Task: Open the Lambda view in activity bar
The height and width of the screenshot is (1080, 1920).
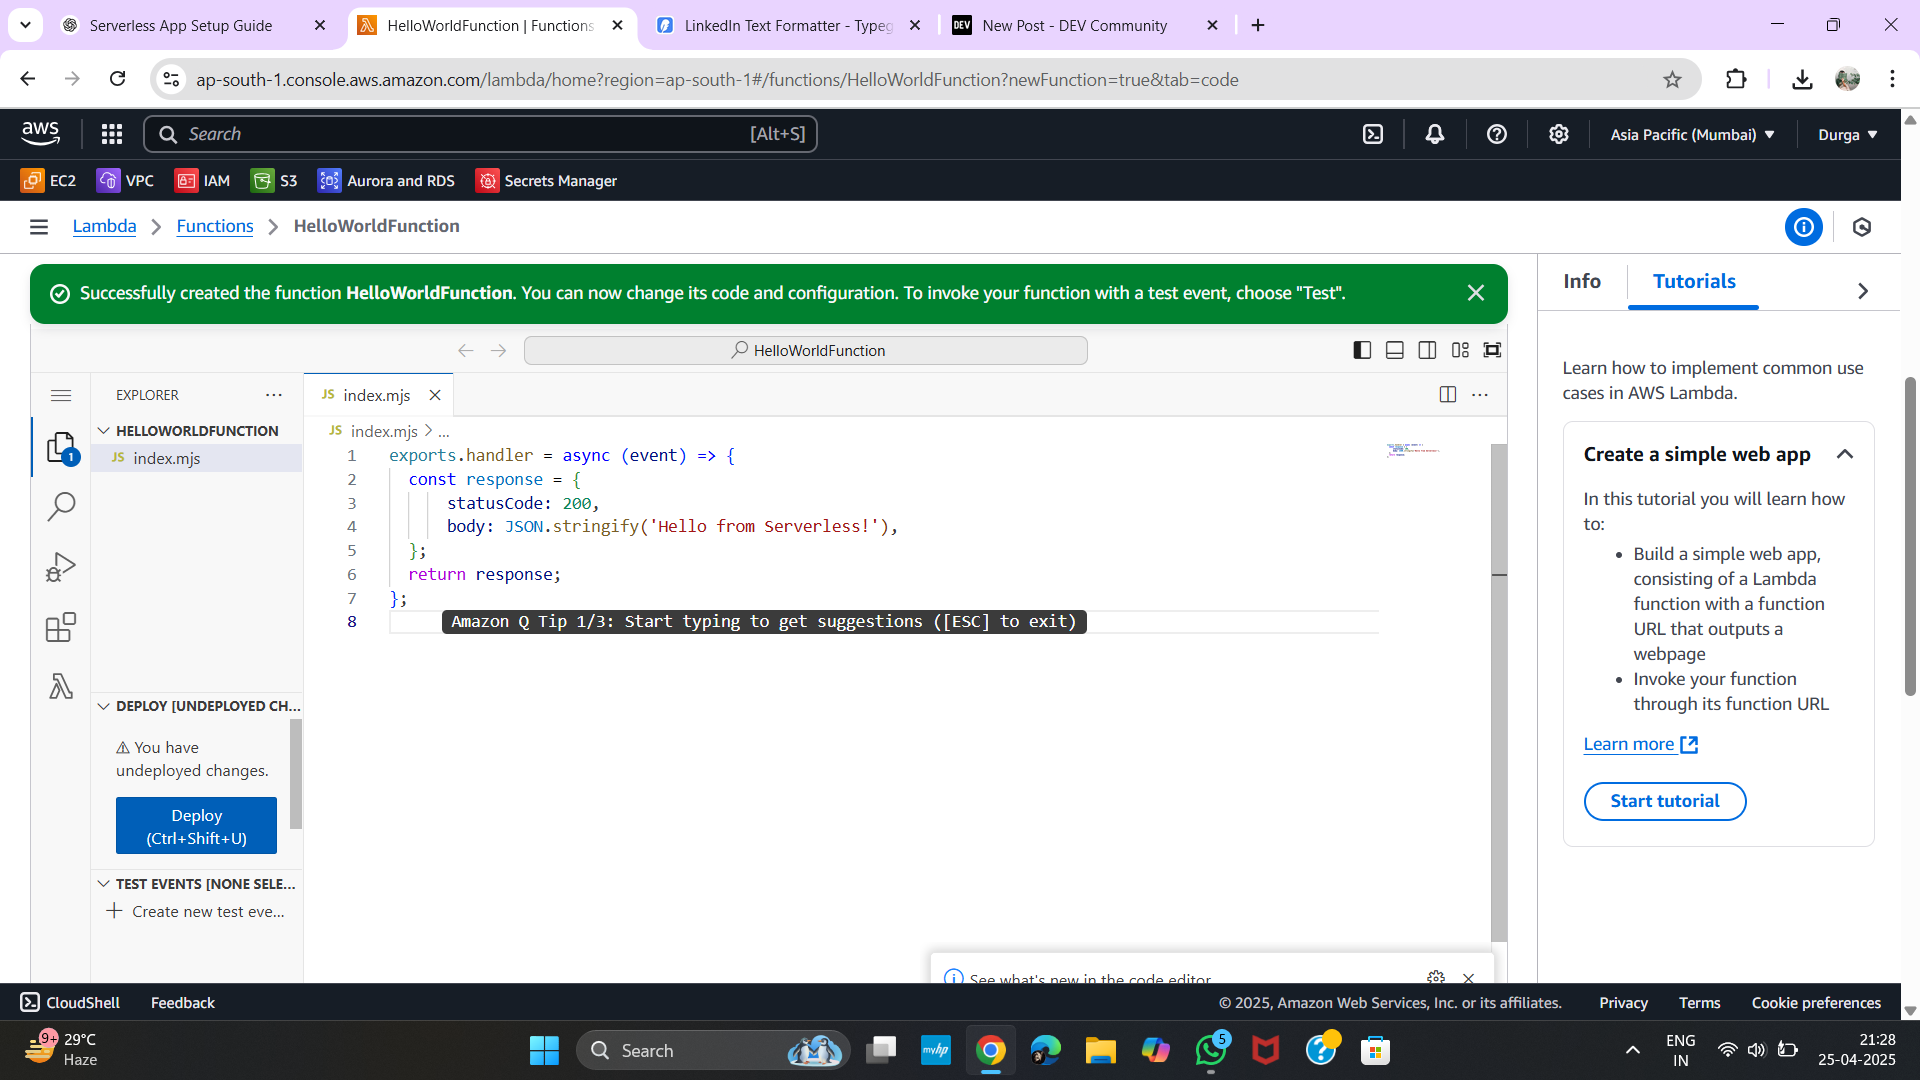Action: [x=61, y=686]
